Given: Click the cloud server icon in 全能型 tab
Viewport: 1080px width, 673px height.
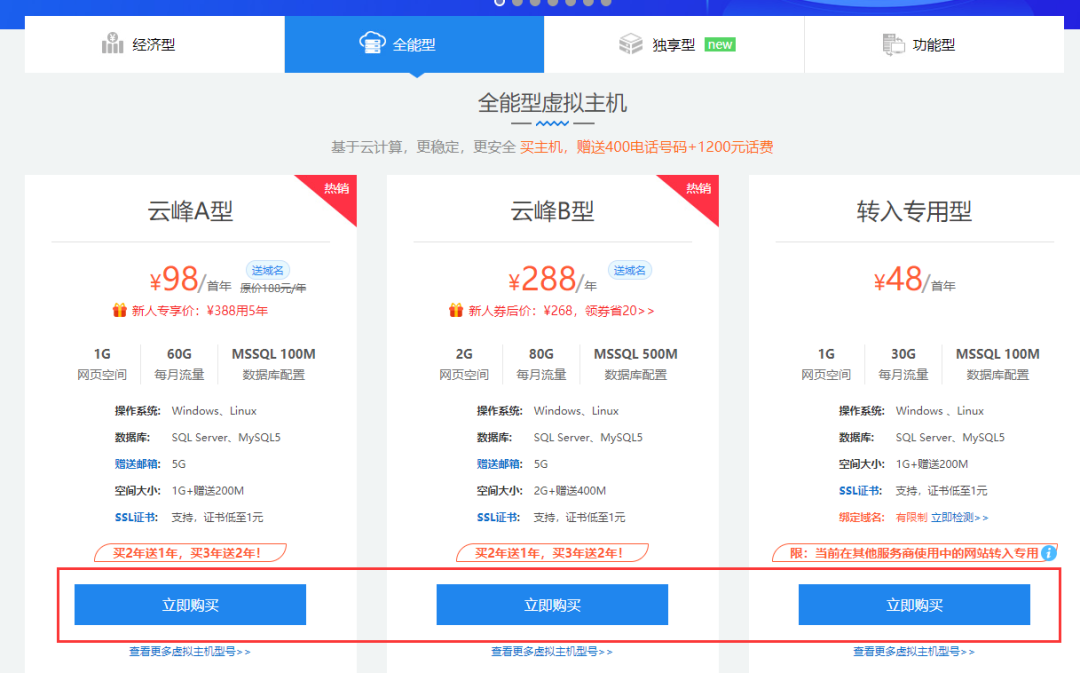Looking at the screenshot, I should 372,43.
